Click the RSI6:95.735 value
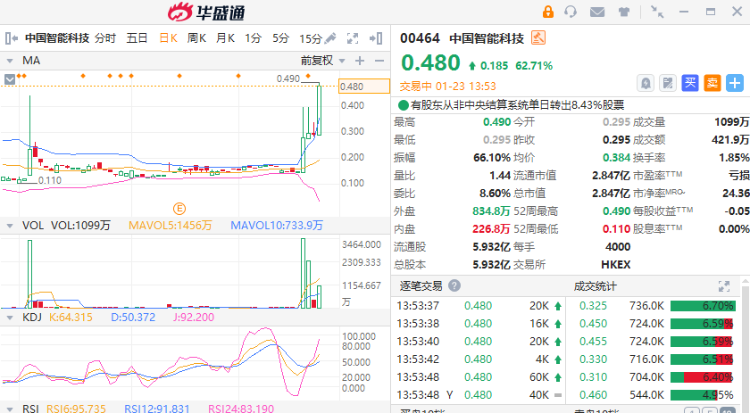 tap(76, 409)
